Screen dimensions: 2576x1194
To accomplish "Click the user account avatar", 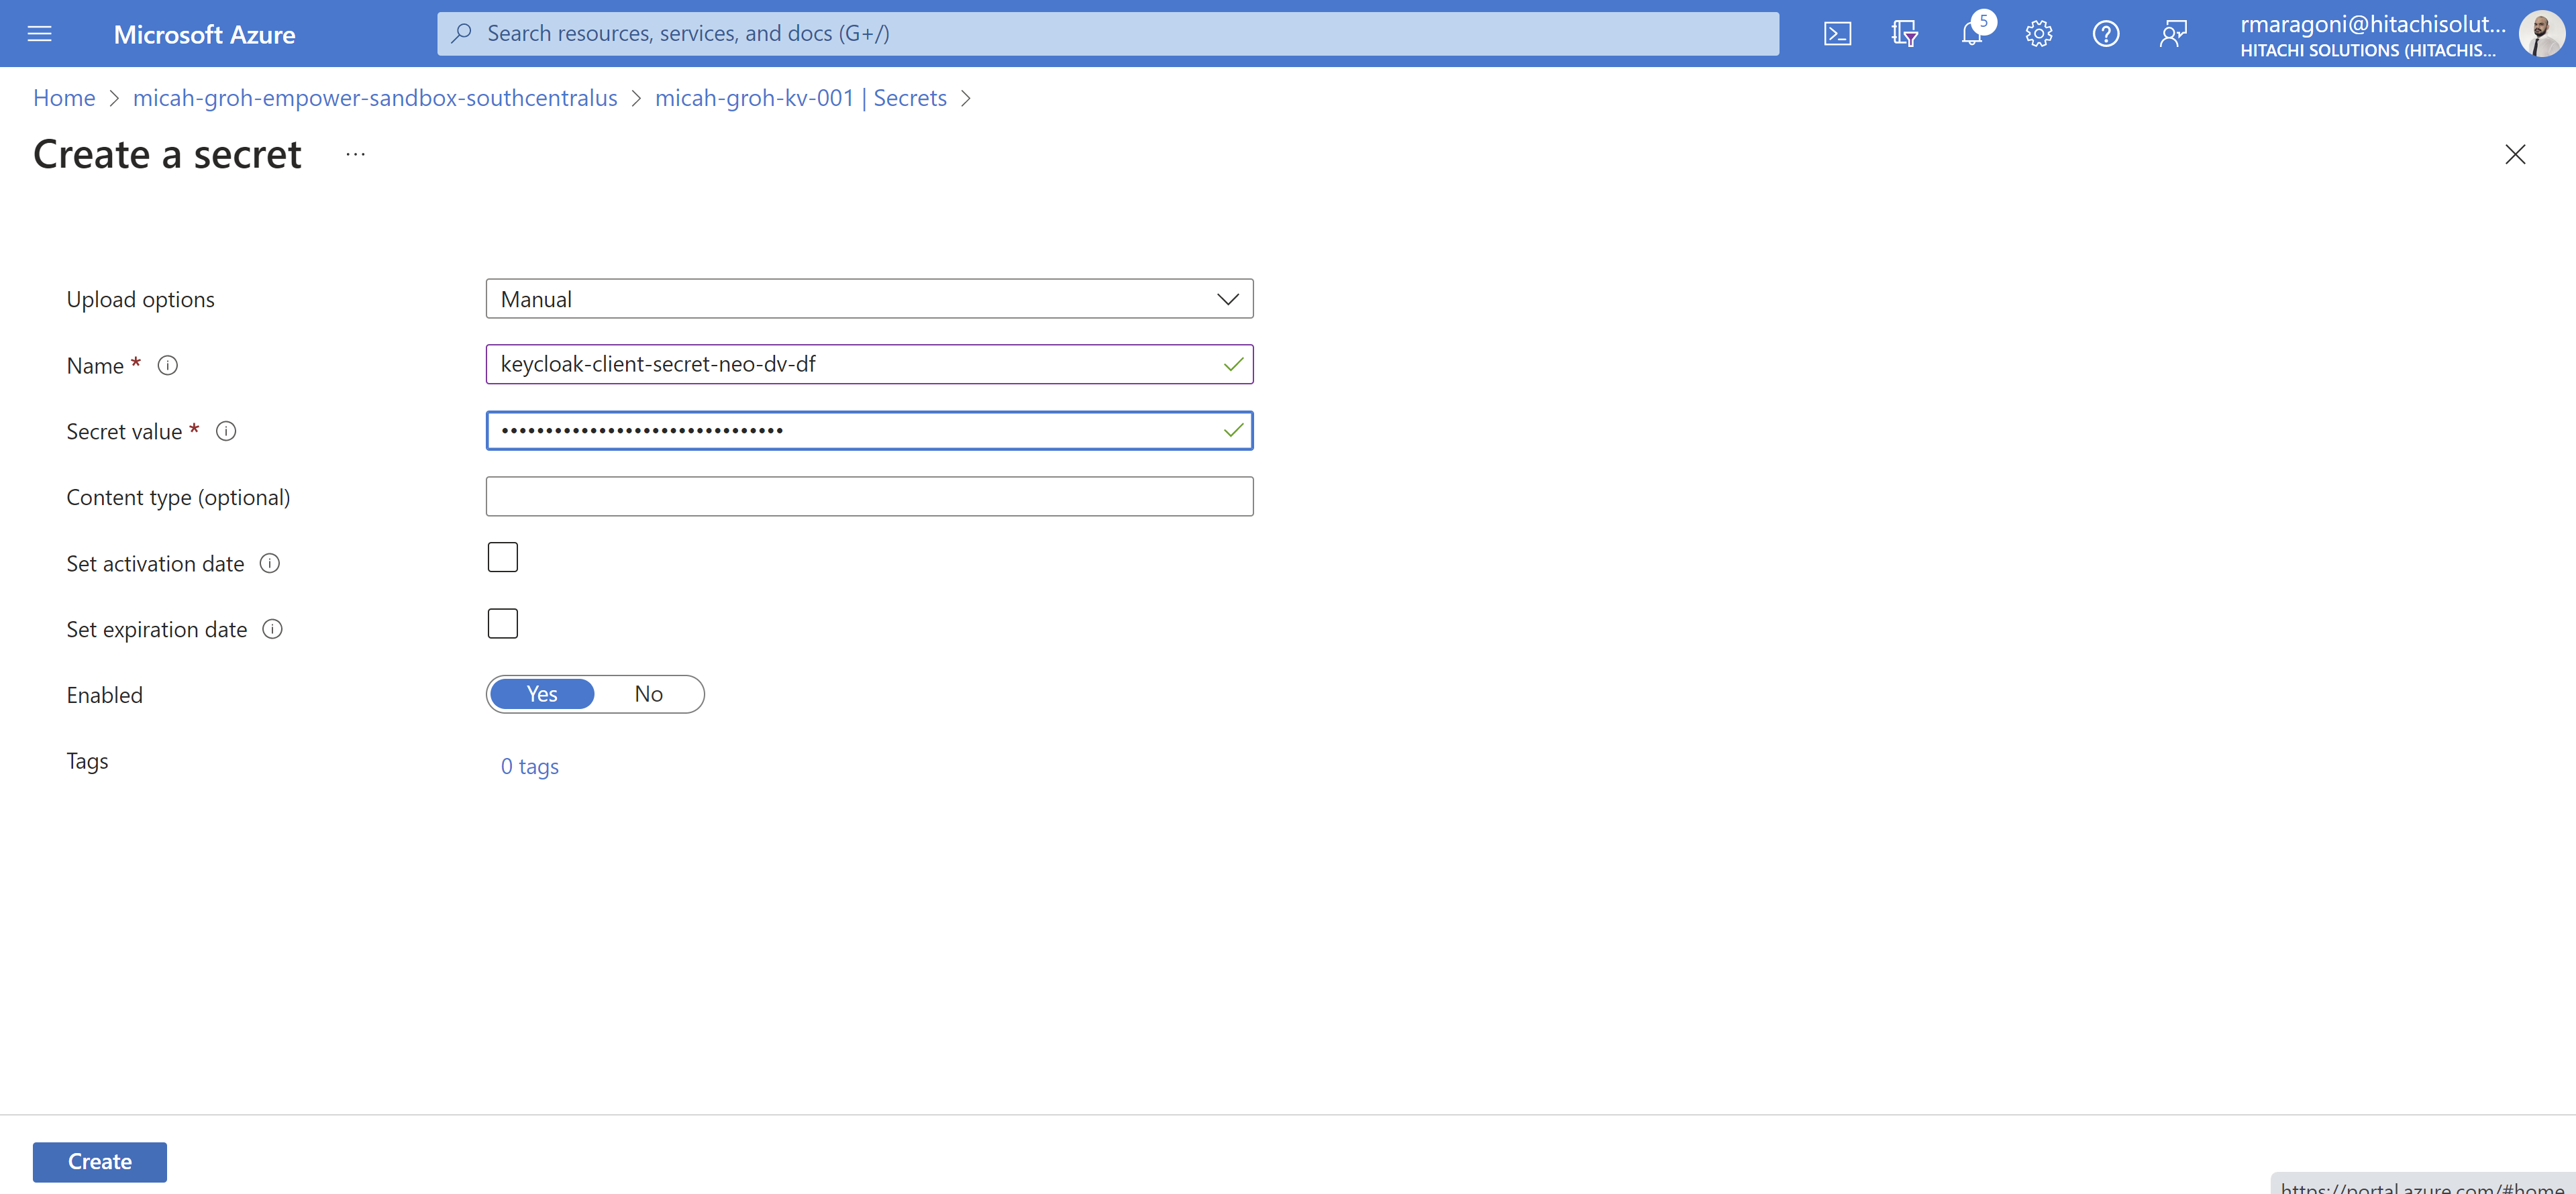I will (2541, 34).
